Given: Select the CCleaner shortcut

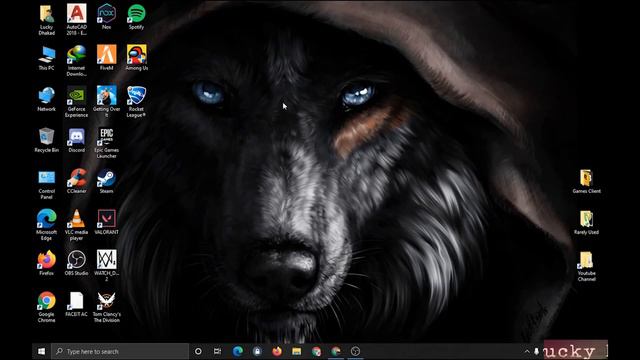Looking at the screenshot, I should tap(76, 181).
